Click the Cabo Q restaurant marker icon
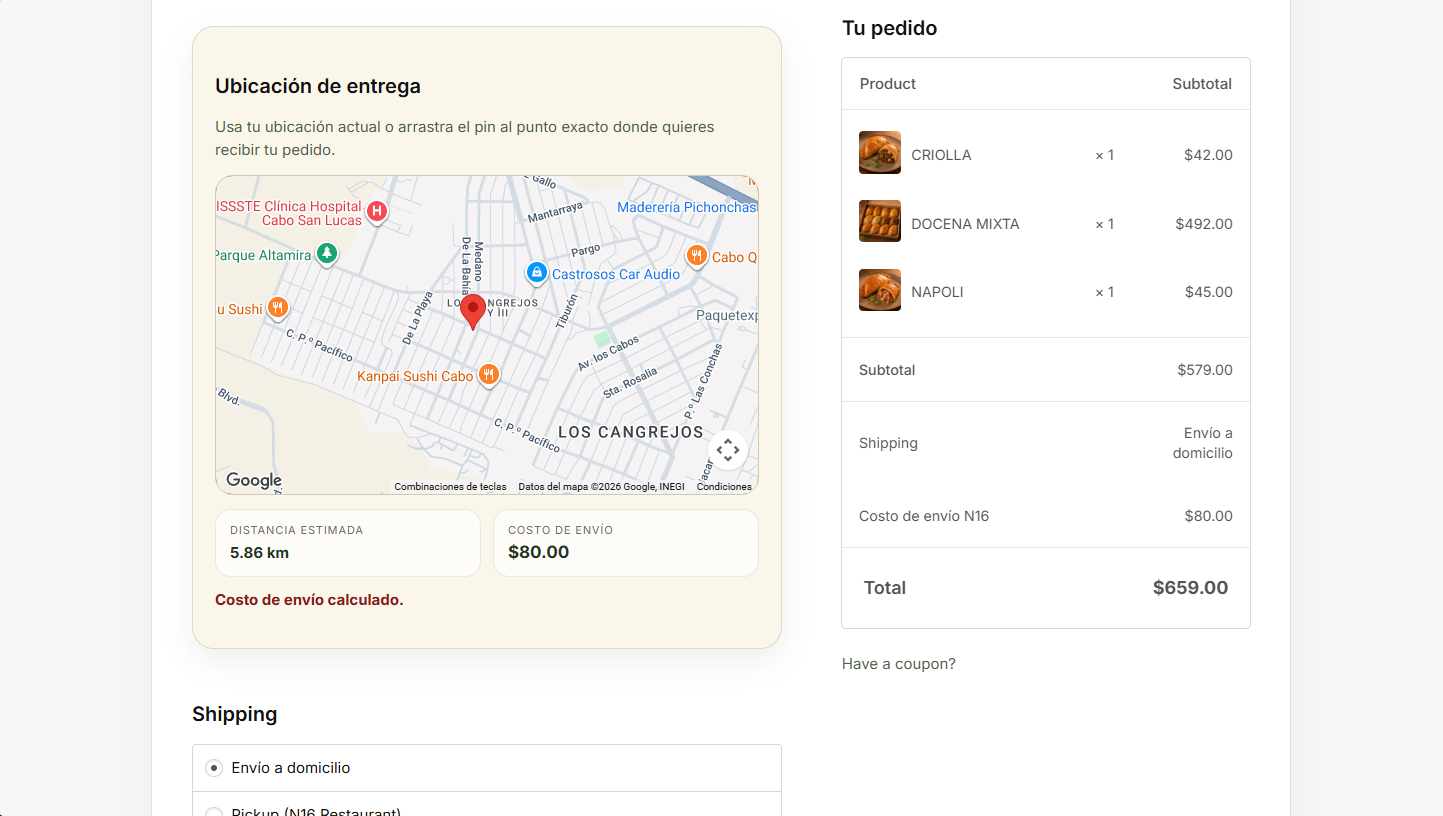 697,256
